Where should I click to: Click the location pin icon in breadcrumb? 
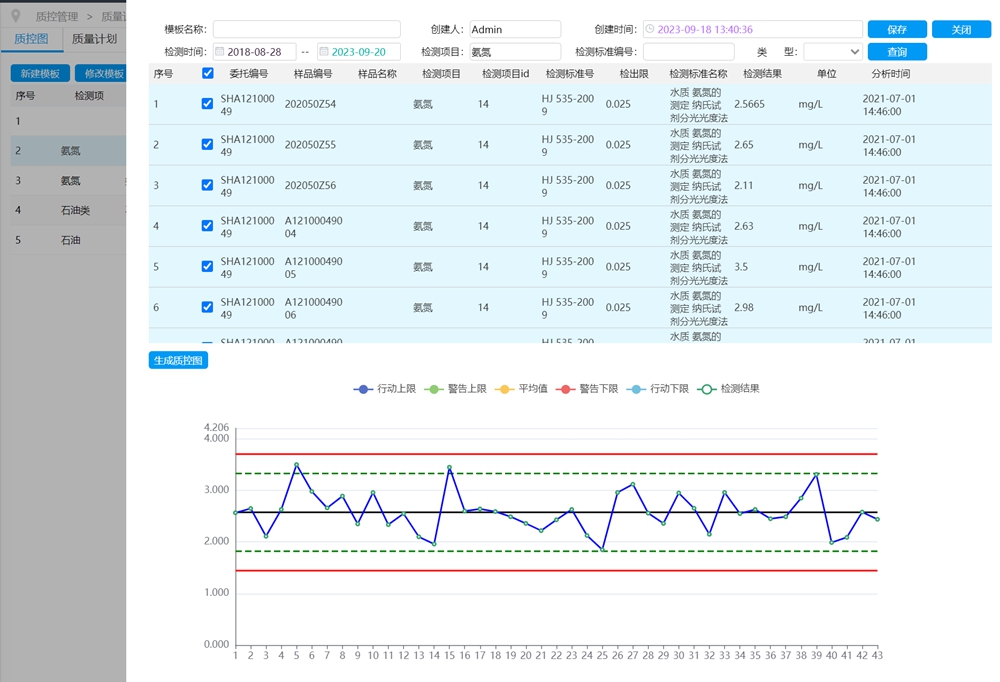tap(15, 16)
